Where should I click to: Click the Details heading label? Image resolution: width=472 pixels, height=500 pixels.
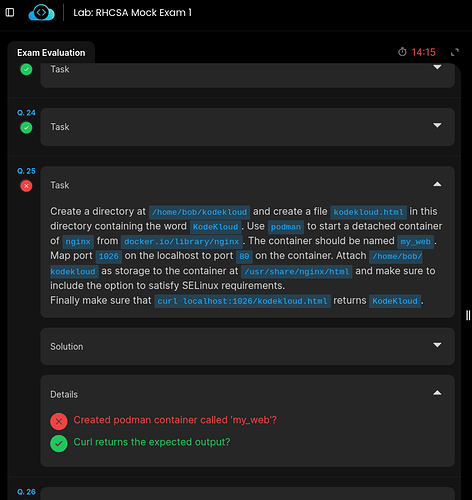64,395
